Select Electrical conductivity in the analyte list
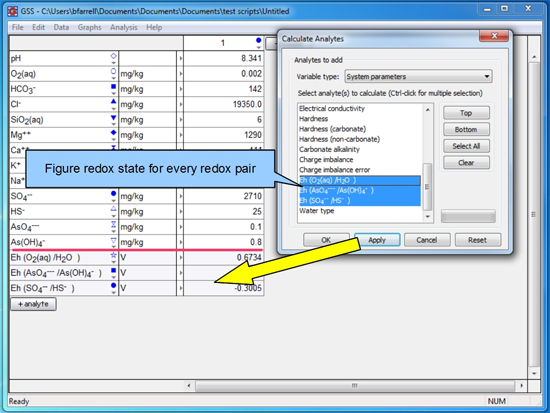This screenshot has height=413, width=550. click(332, 108)
